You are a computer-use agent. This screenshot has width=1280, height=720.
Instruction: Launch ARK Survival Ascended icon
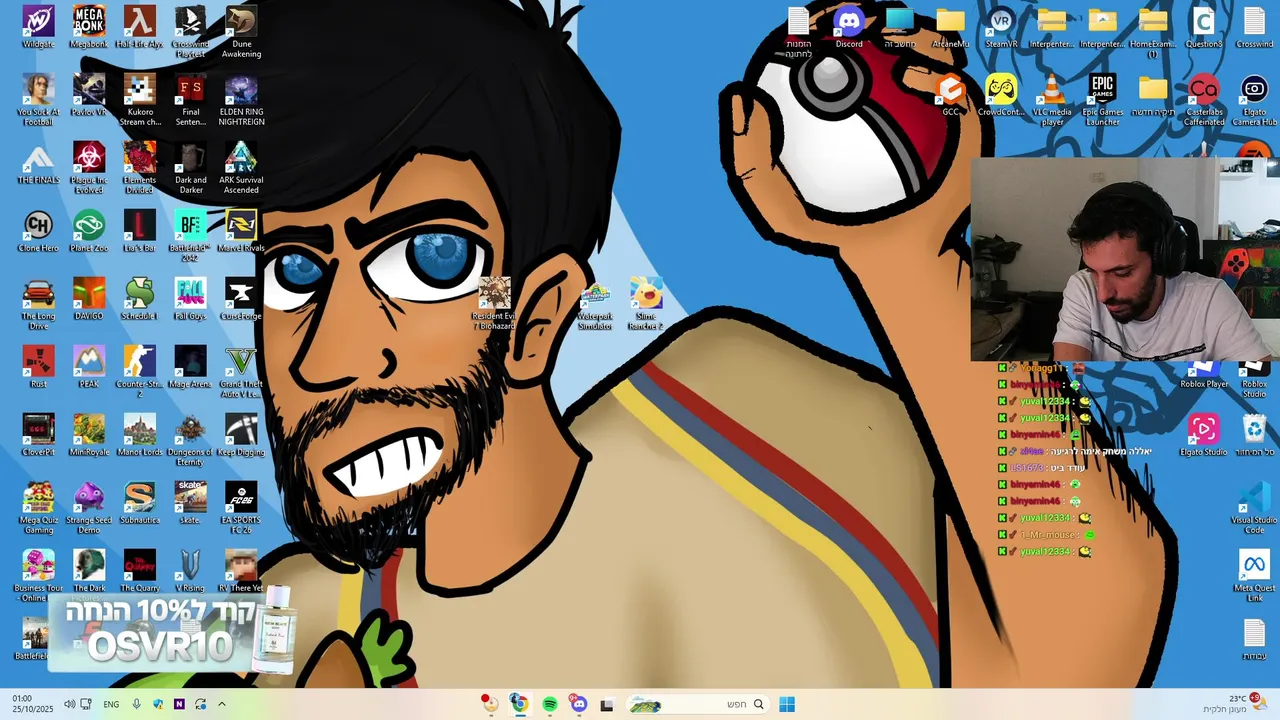pyautogui.click(x=241, y=168)
